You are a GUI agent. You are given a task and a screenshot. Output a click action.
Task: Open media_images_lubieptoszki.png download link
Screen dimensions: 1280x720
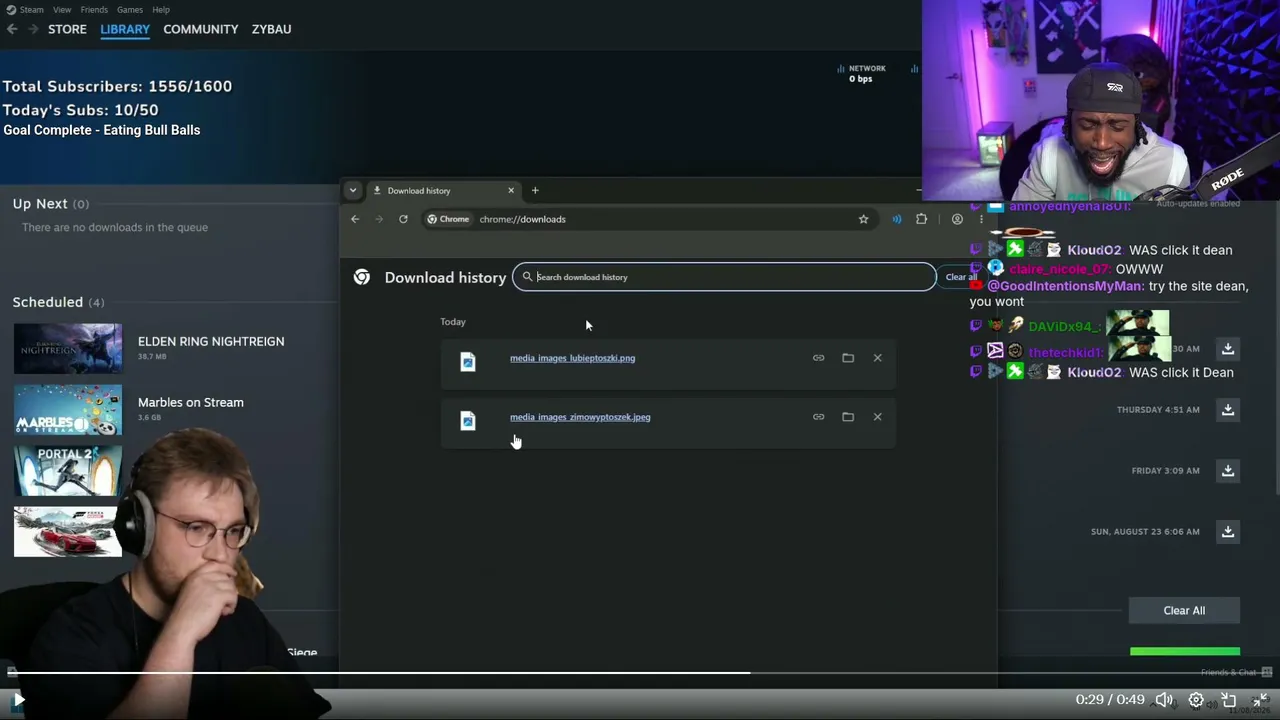pyautogui.click(x=572, y=358)
